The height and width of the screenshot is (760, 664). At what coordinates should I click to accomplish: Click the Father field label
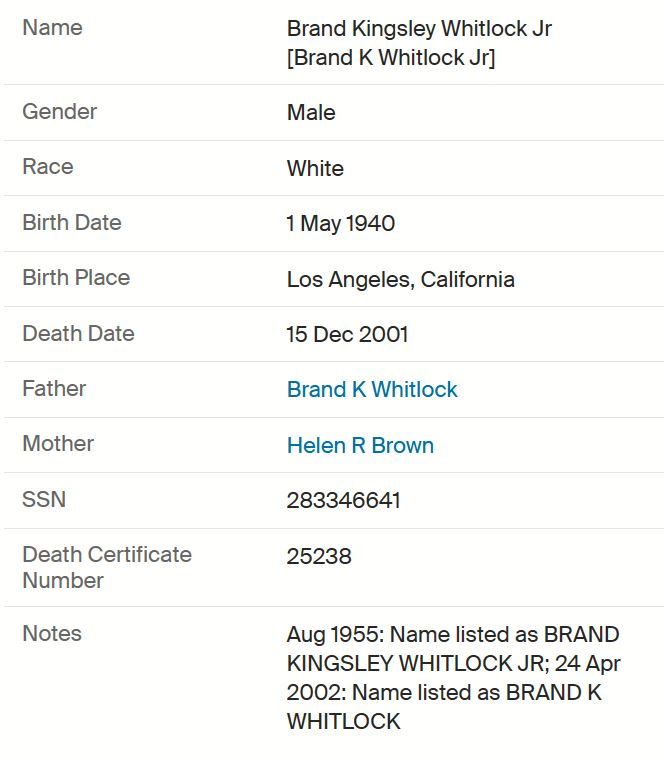pyautogui.click(x=54, y=389)
